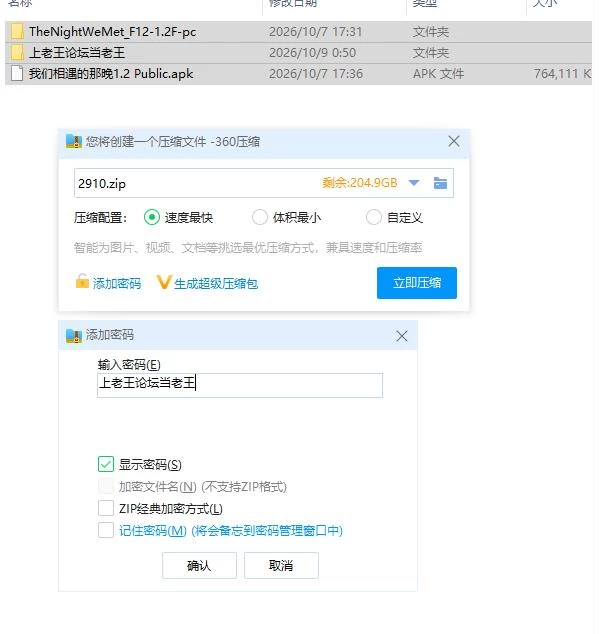613x634 pixels.
Task: Enable the ZIP经典加密方式(L) checkbox
Action: point(106,508)
